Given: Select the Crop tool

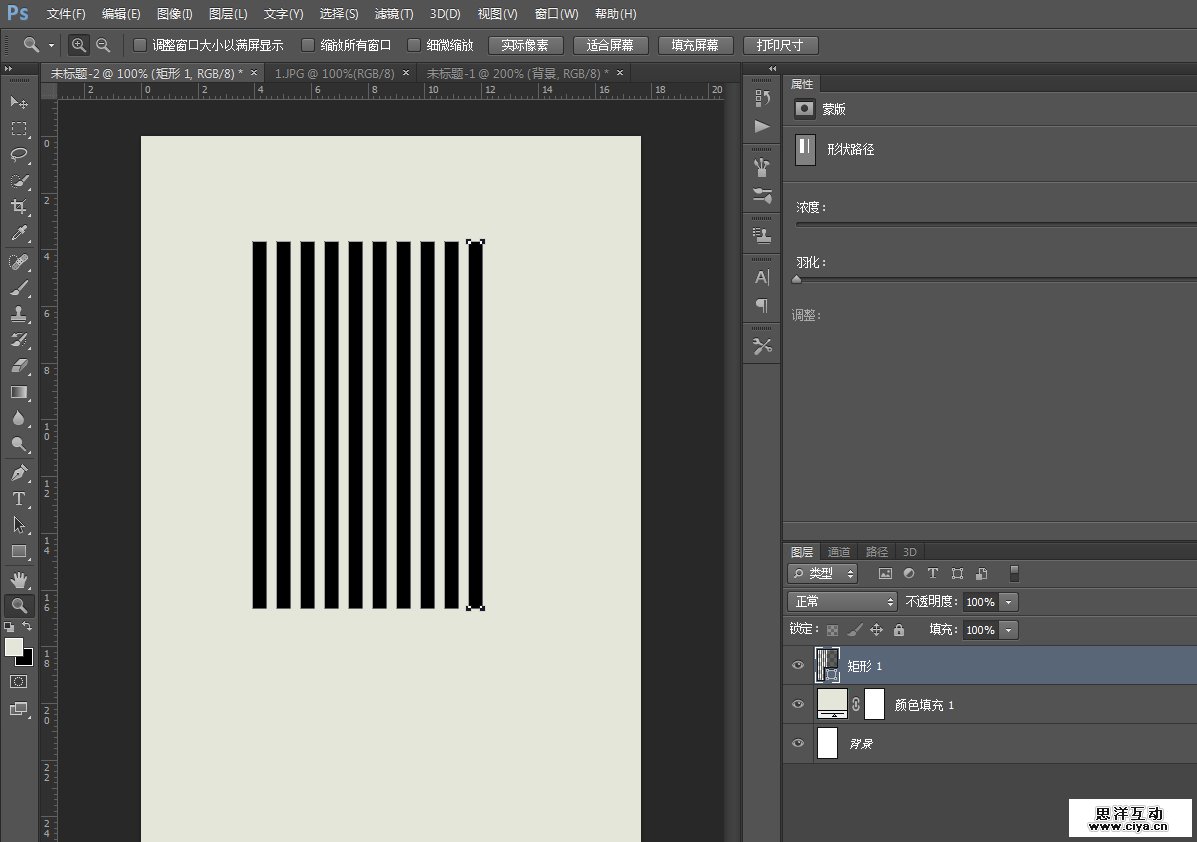Looking at the screenshot, I should [x=19, y=207].
